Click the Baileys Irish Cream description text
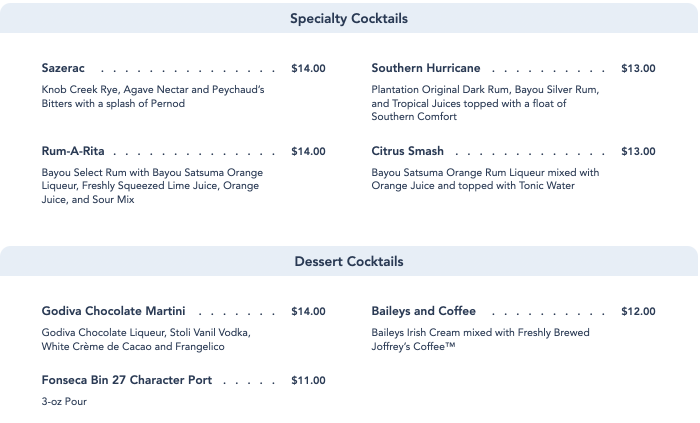The width and height of the screenshot is (700, 423). 480,340
